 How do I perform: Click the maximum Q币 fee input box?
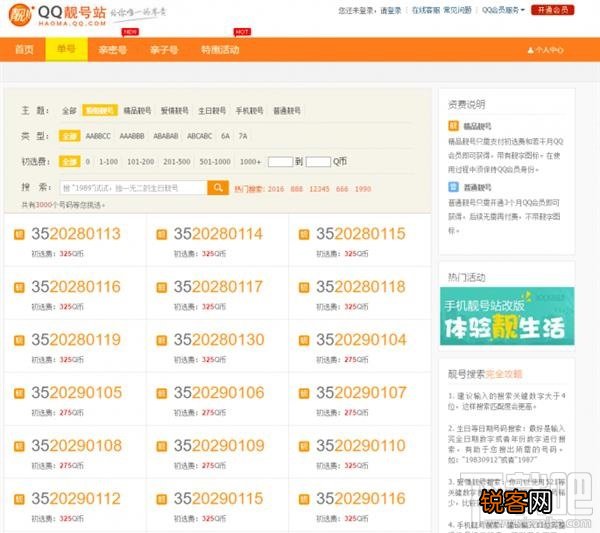pyautogui.click(x=318, y=162)
